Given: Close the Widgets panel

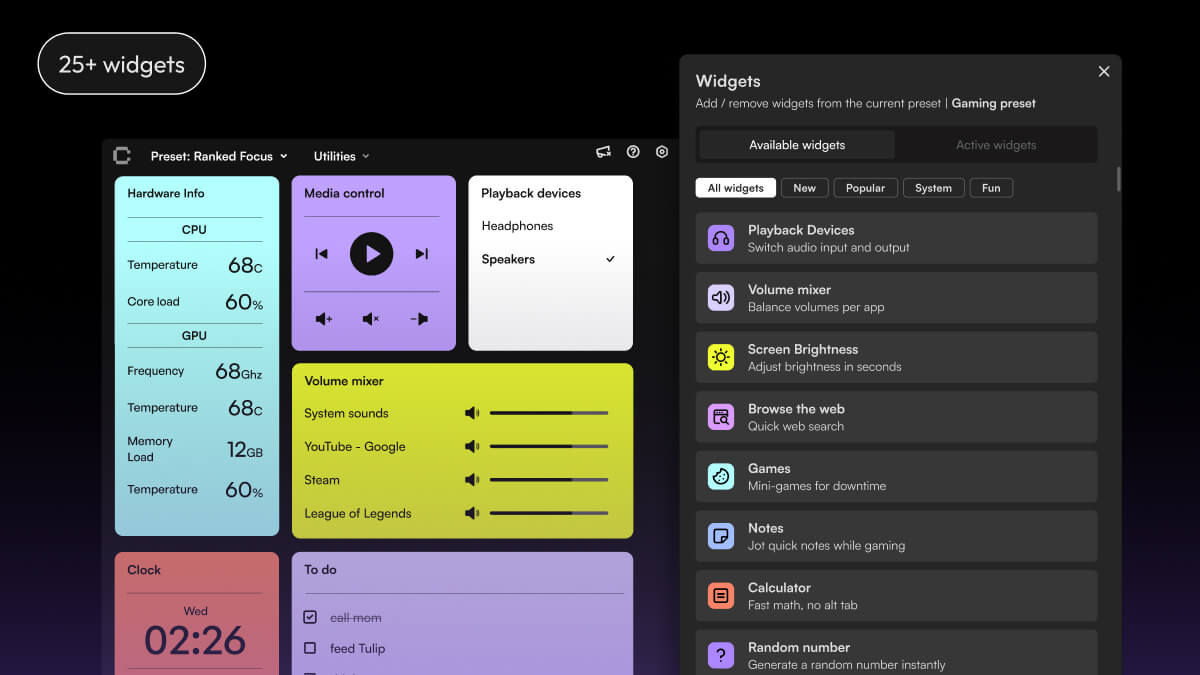Looking at the screenshot, I should coord(1104,71).
